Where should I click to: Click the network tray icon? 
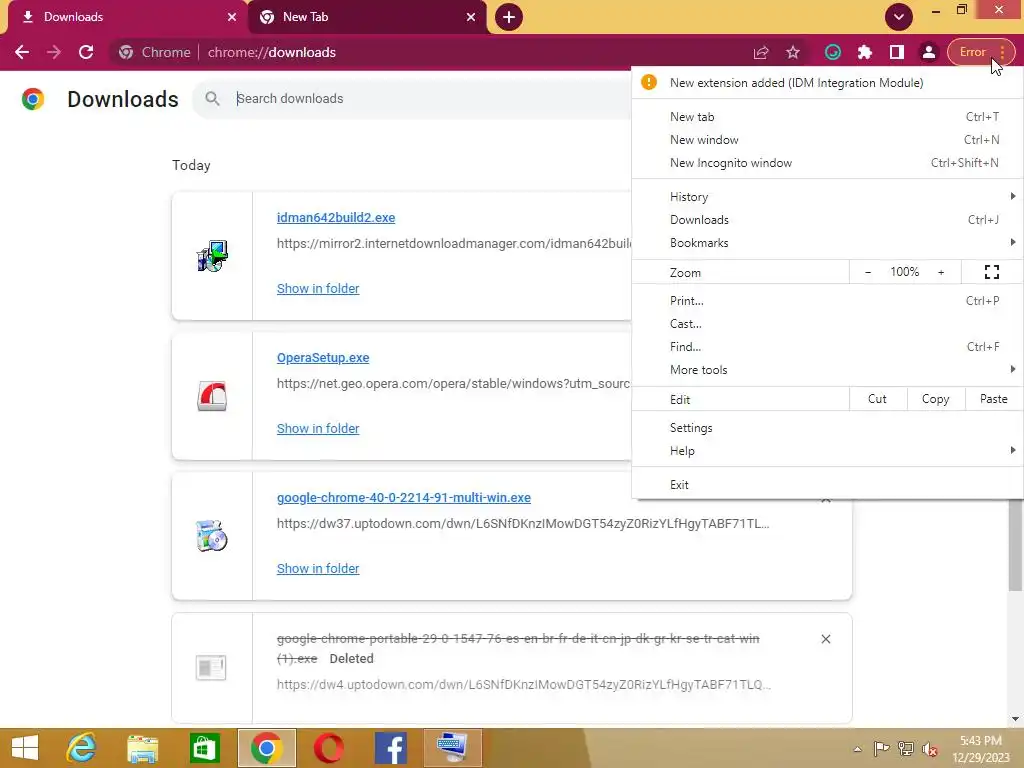[906, 749]
